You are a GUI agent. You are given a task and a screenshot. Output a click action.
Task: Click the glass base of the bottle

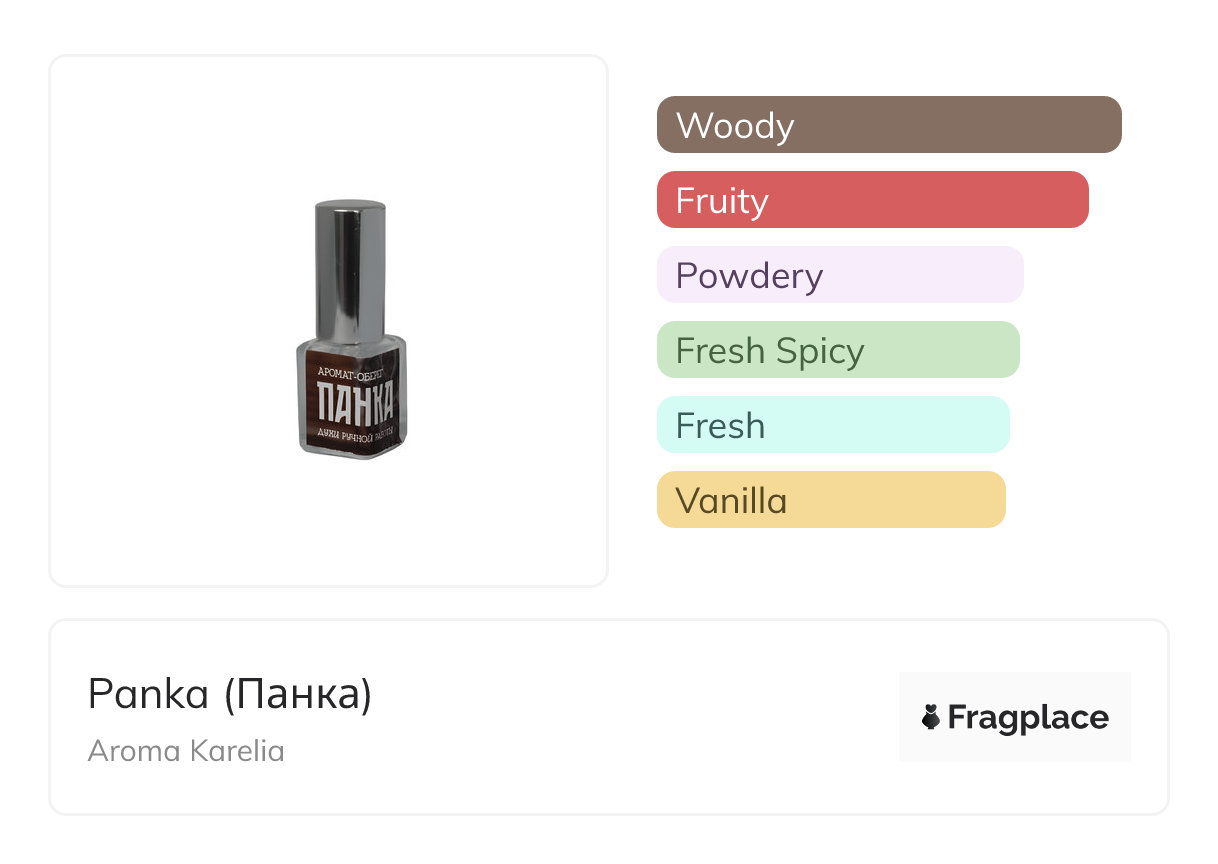tap(352, 450)
